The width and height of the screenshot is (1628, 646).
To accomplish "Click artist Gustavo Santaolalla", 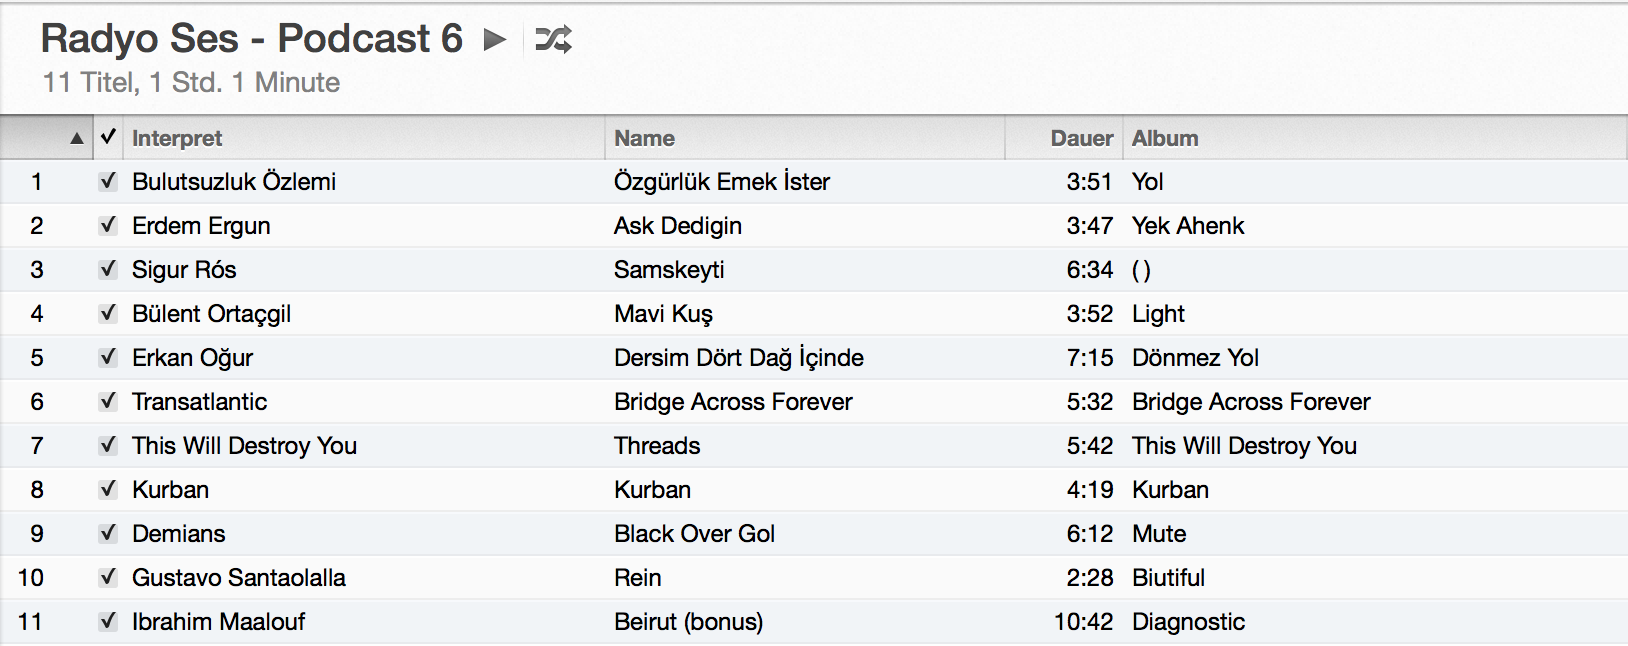I will click(x=239, y=578).
